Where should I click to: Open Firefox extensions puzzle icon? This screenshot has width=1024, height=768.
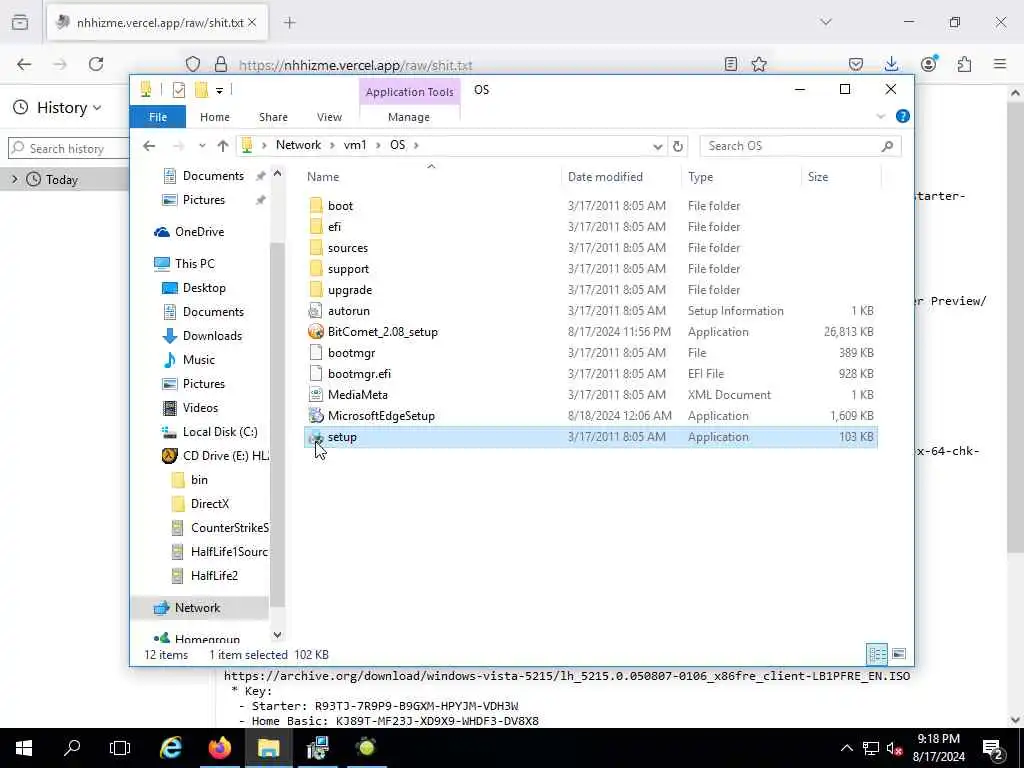(x=965, y=64)
